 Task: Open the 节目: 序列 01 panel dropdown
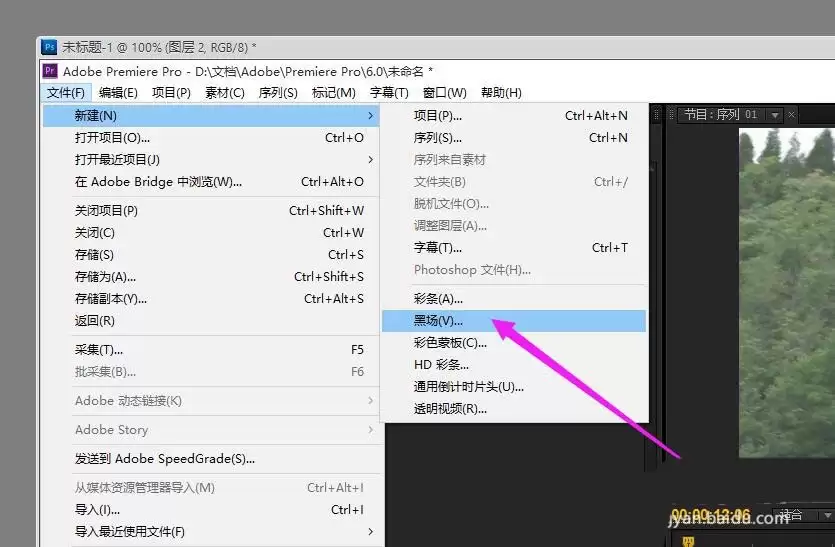tap(775, 115)
